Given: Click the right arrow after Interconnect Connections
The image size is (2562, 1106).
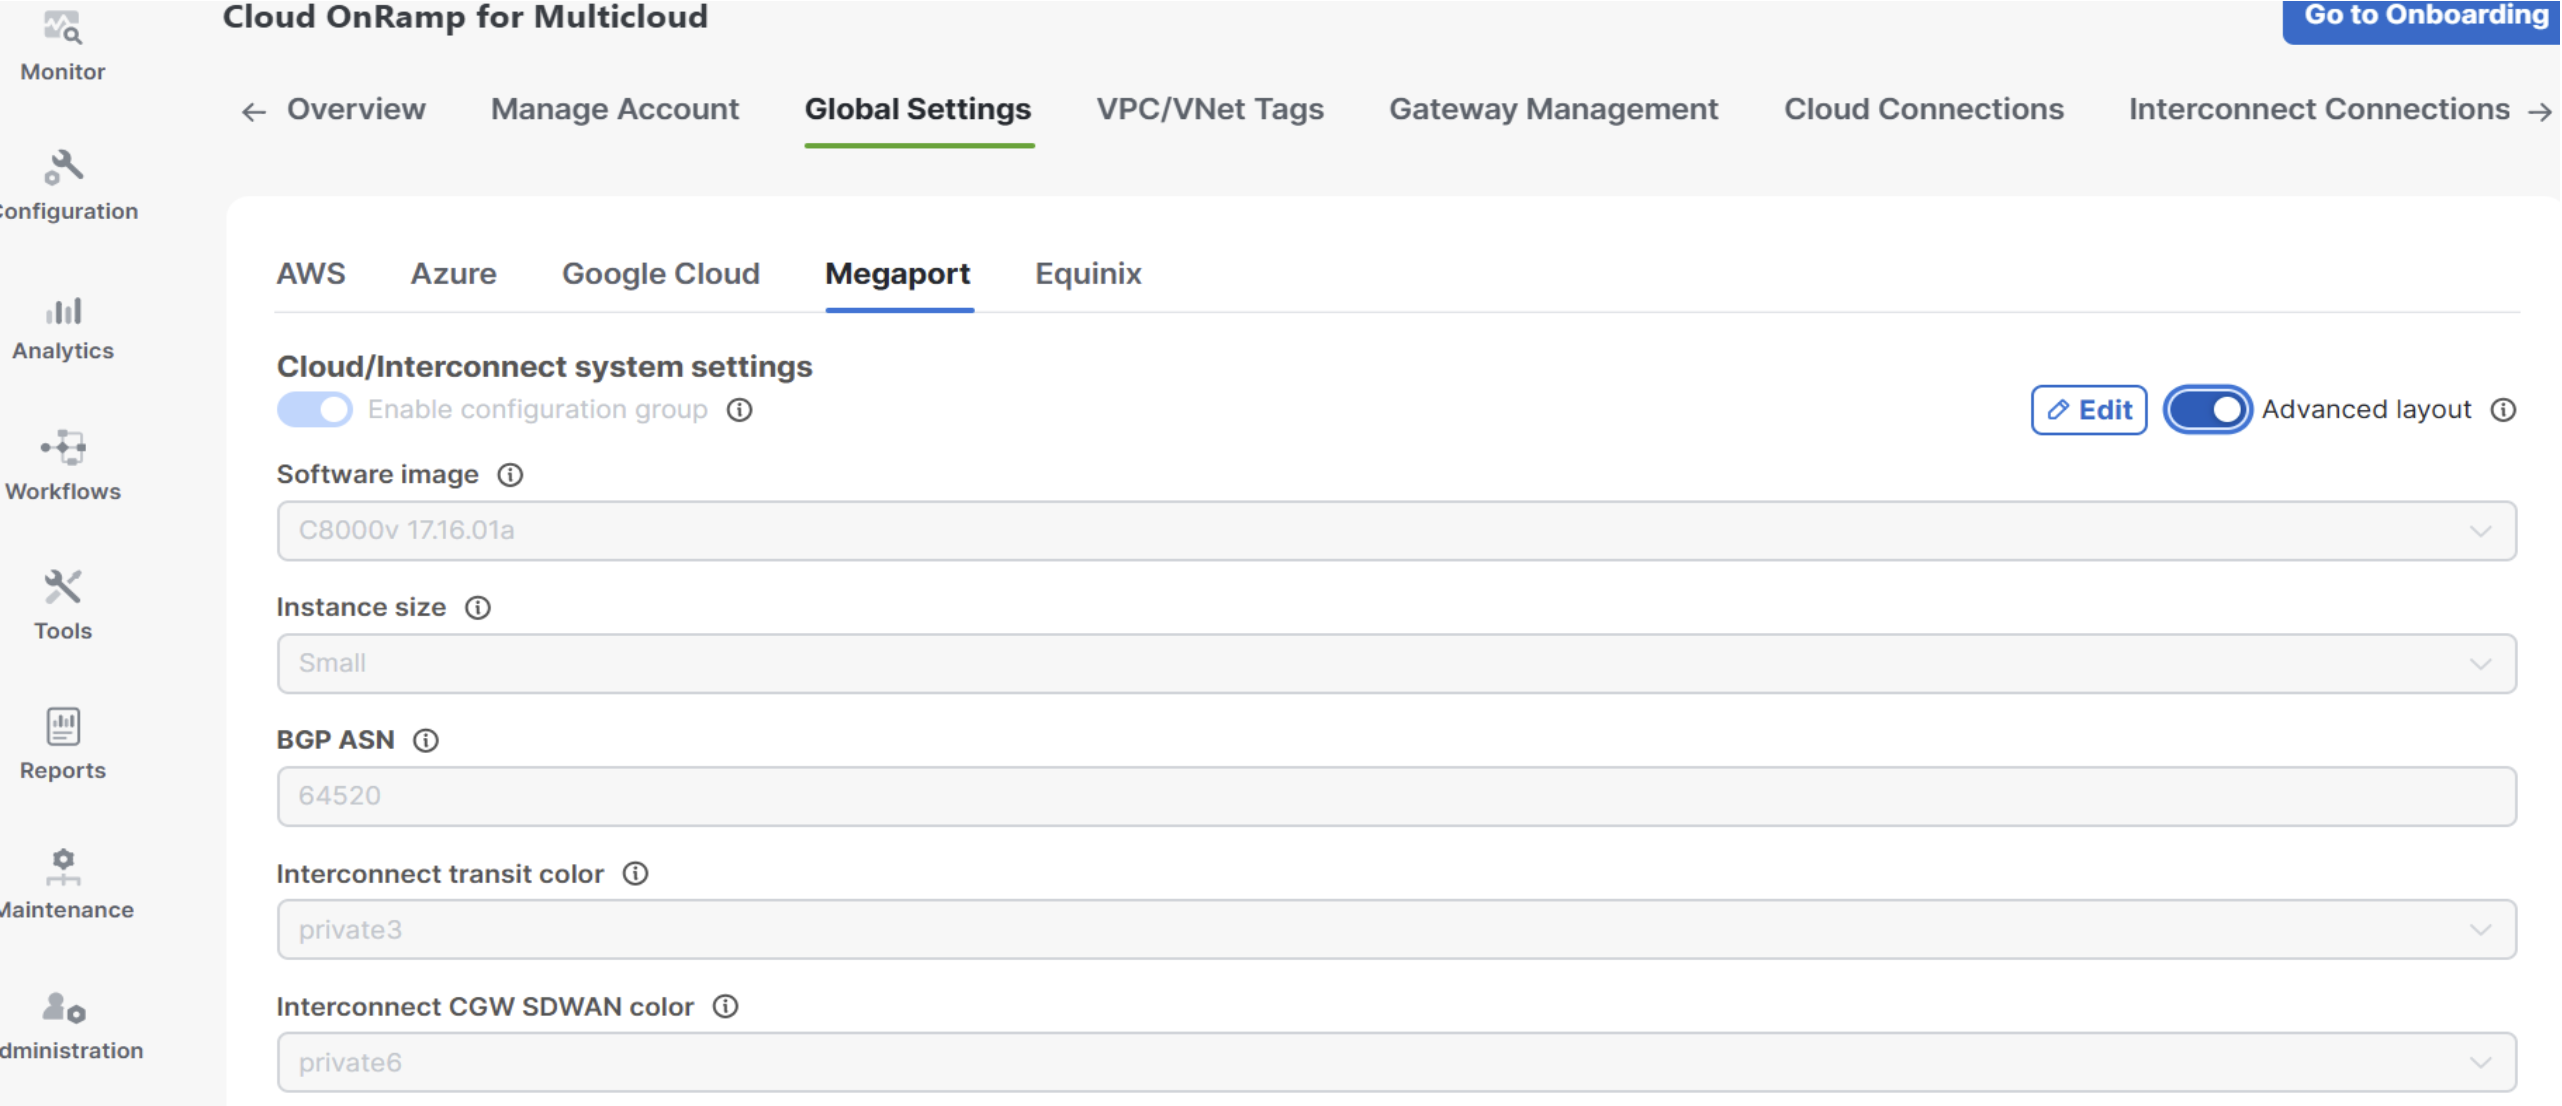Looking at the screenshot, I should [2540, 112].
